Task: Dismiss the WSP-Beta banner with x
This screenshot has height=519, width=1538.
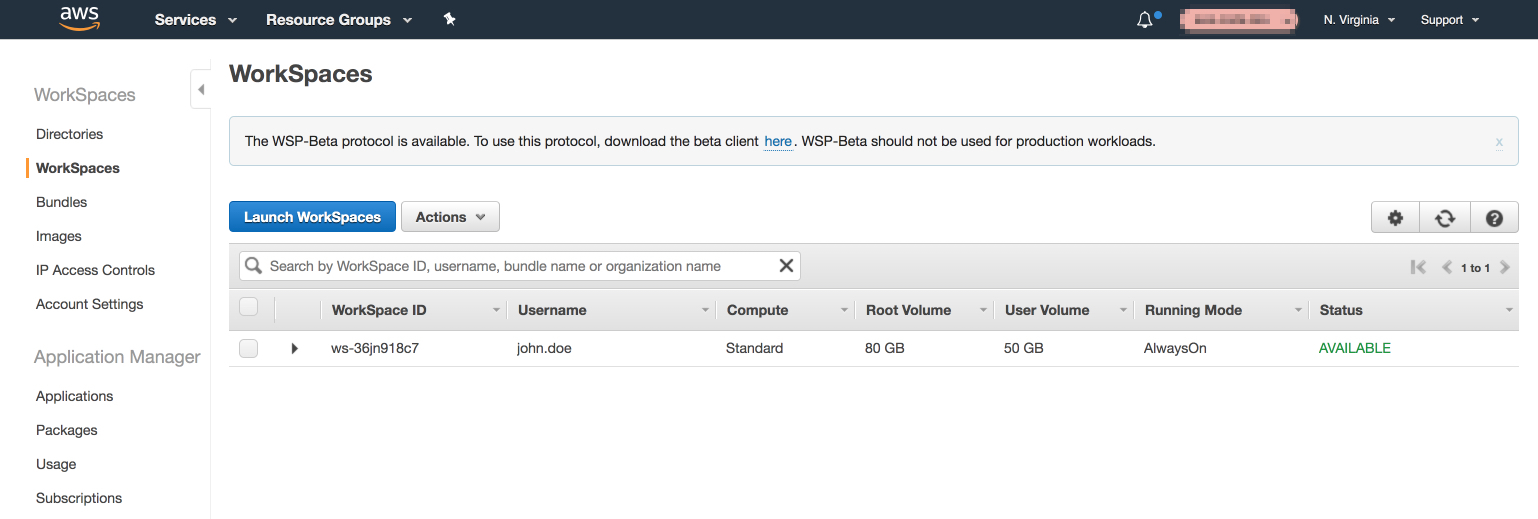Action: pyautogui.click(x=1499, y=142)
